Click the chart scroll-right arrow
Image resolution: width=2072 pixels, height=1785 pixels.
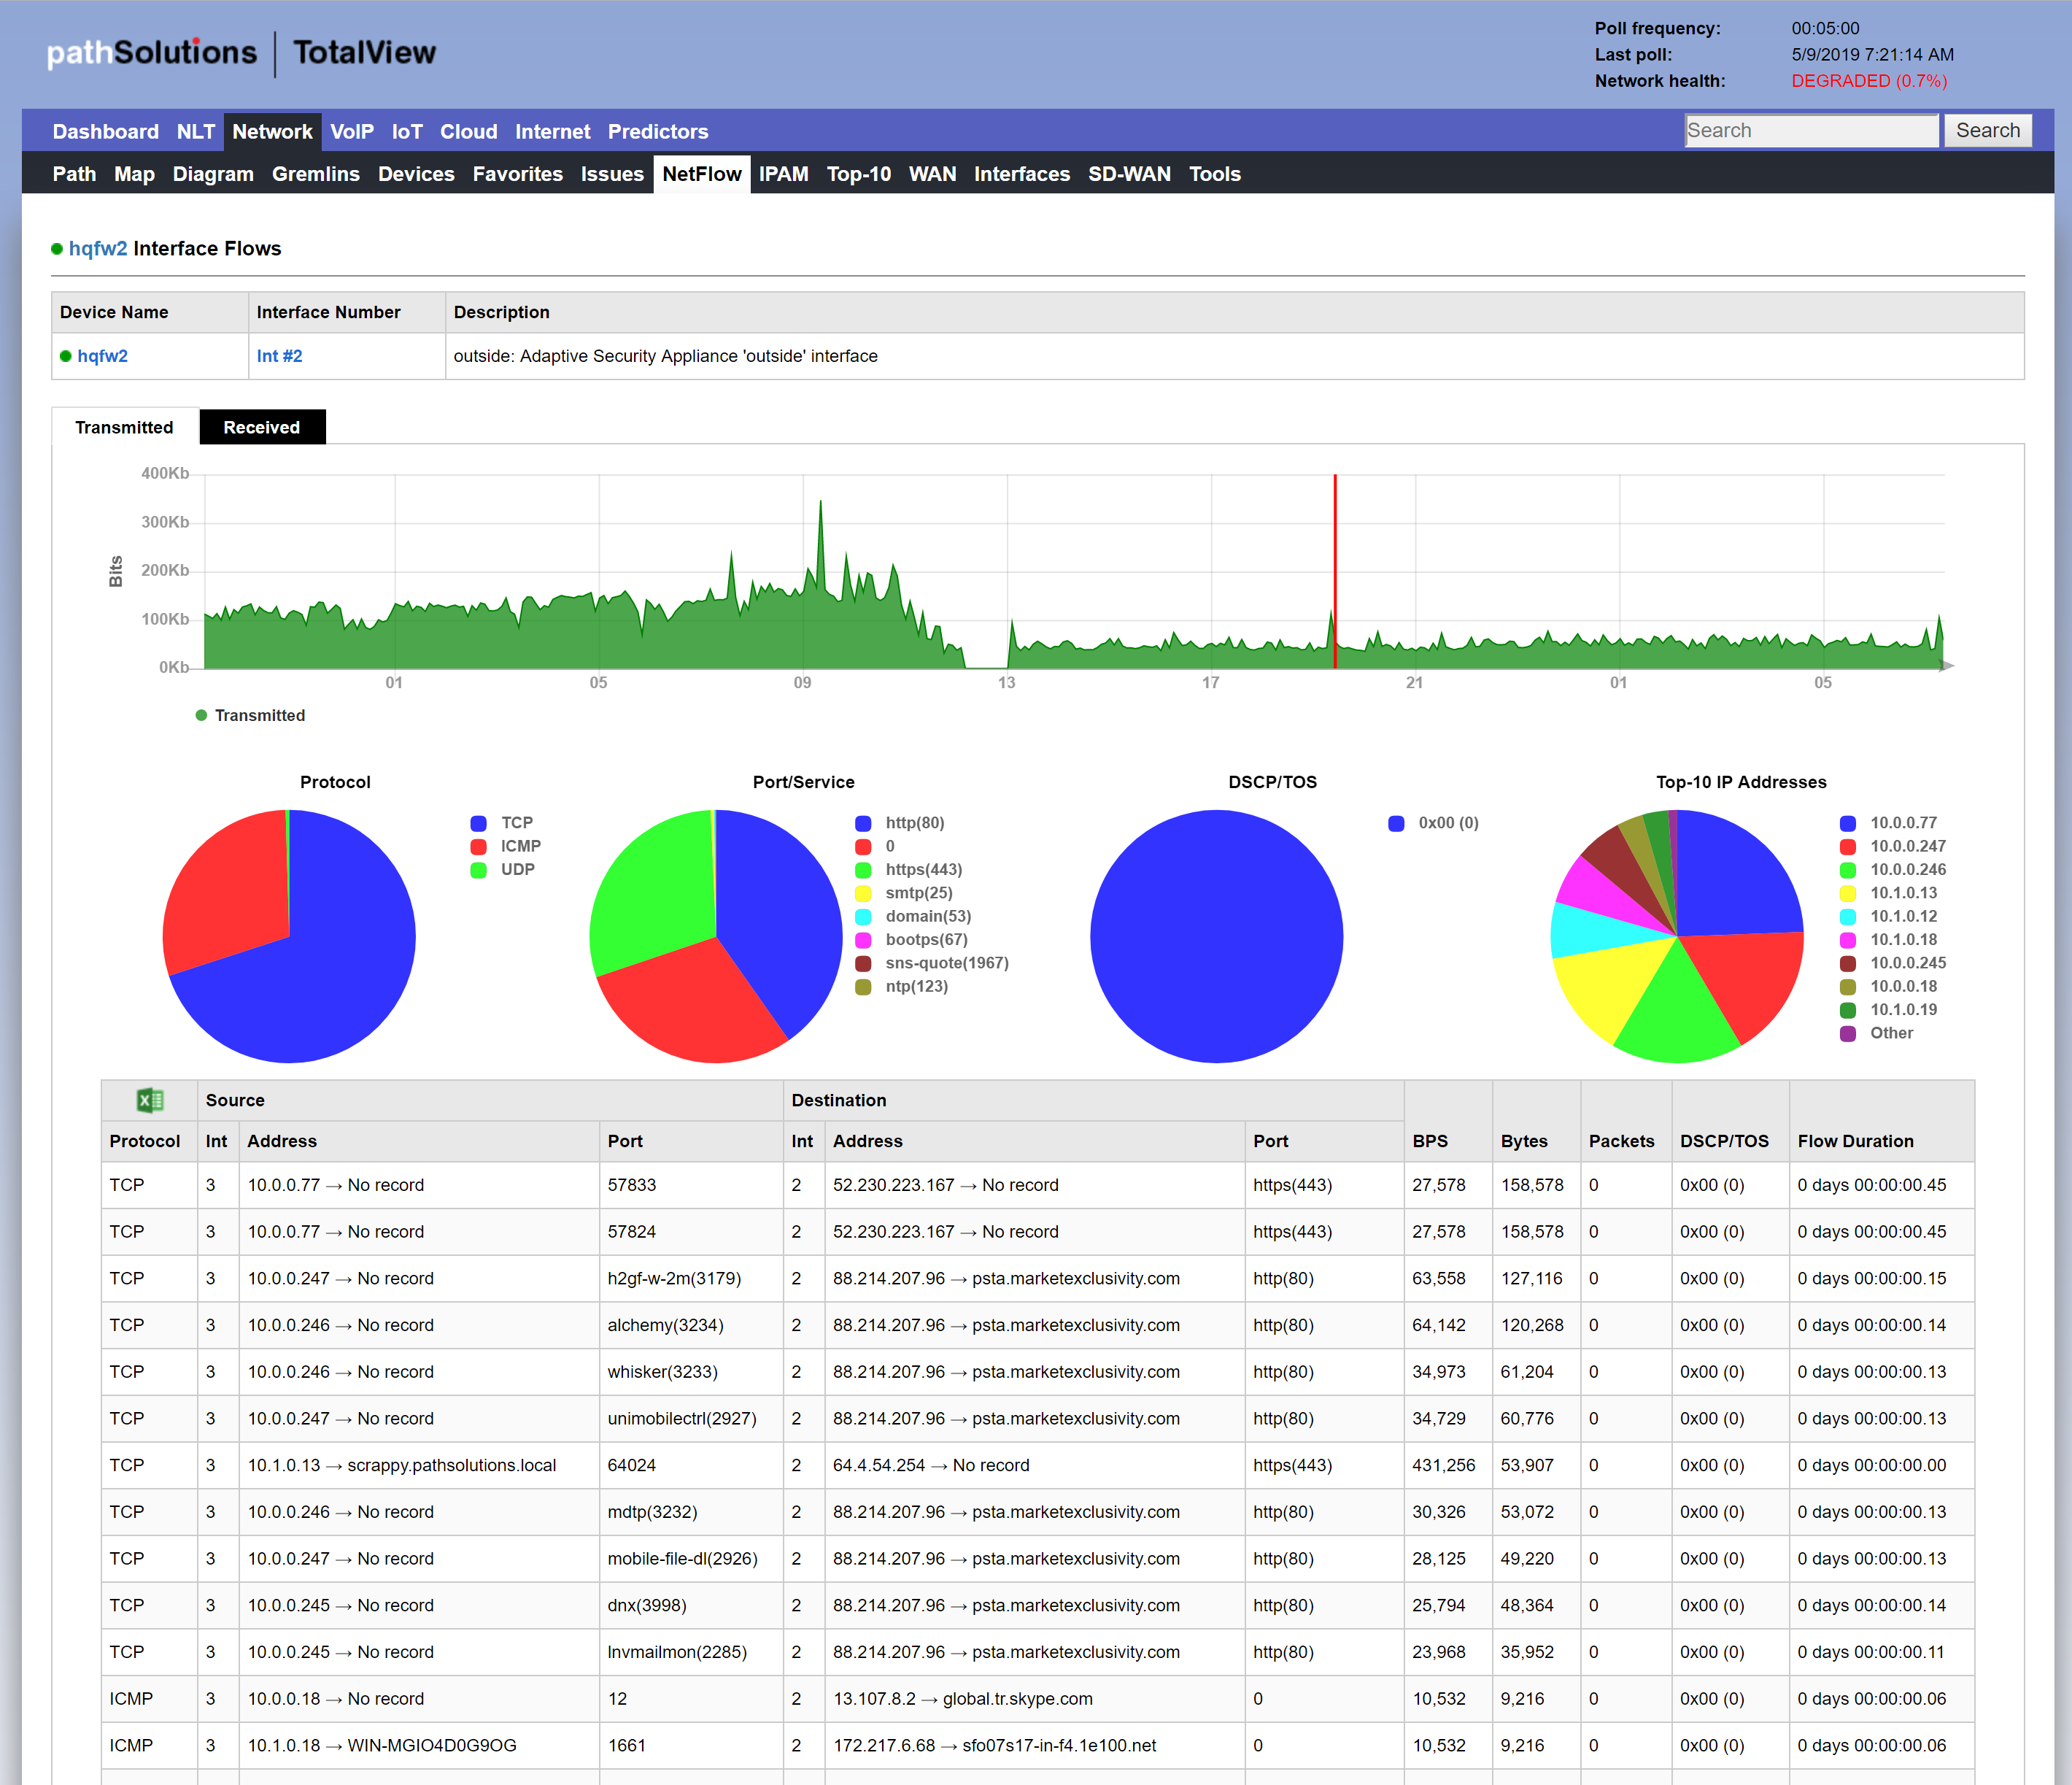[1946, 666]
